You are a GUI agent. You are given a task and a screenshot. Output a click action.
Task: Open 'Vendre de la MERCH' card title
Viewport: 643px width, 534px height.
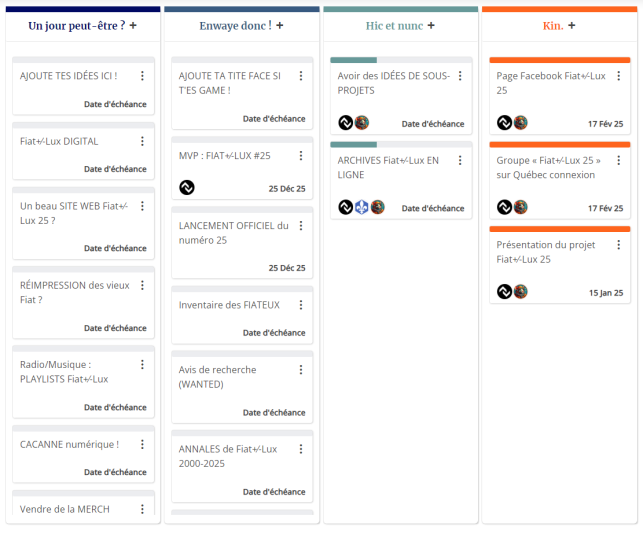click(x=65, y=509)
